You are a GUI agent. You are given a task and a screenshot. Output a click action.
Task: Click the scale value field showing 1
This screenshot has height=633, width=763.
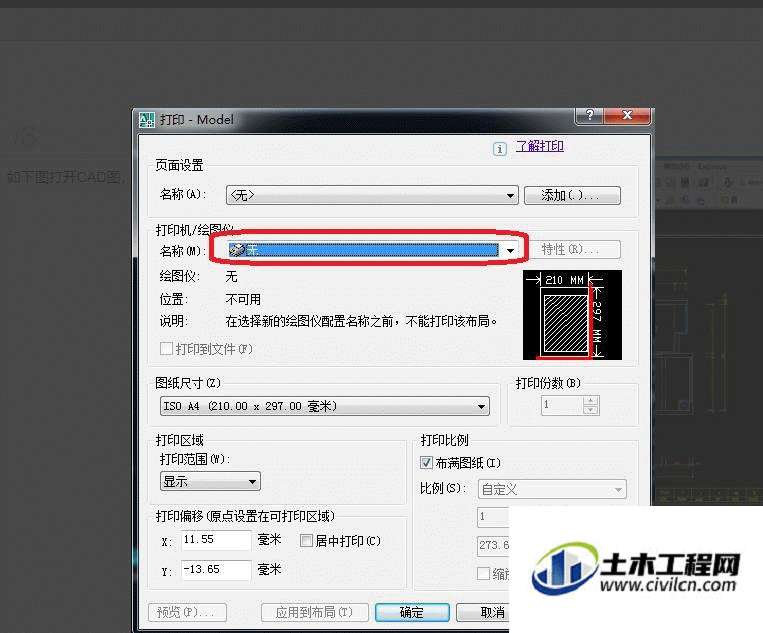pyautogui.click(x=493, y=516)
